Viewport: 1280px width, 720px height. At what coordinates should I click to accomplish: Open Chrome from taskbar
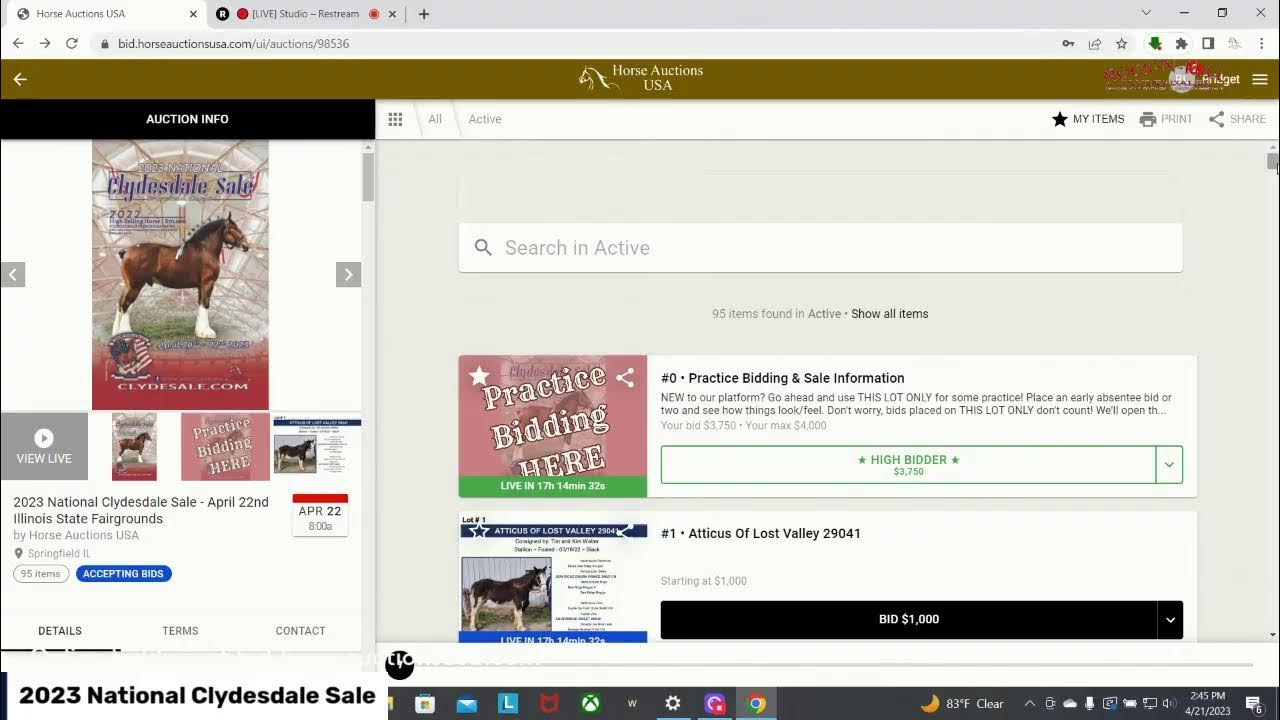(757, 704)
